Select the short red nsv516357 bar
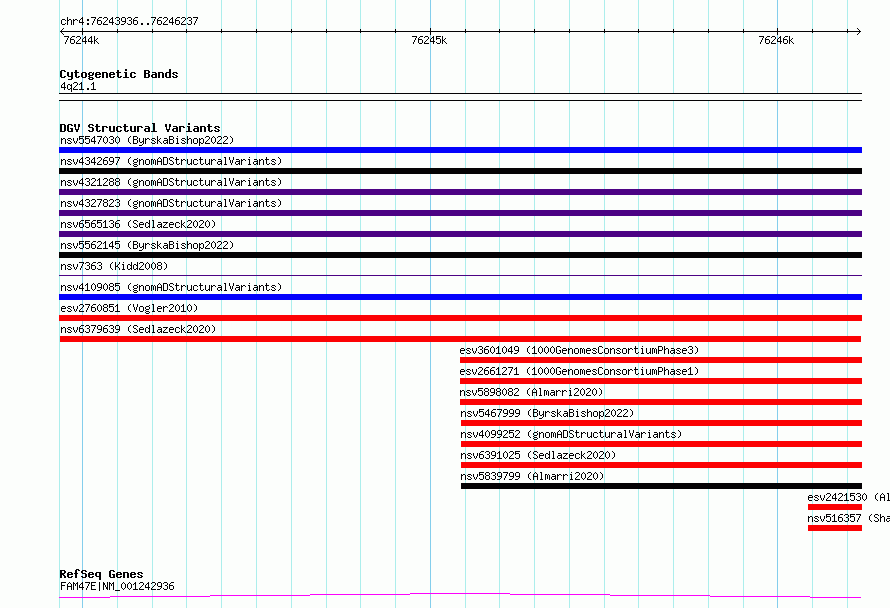This screenshot has width=890, height=608. (x=835, y=528)
